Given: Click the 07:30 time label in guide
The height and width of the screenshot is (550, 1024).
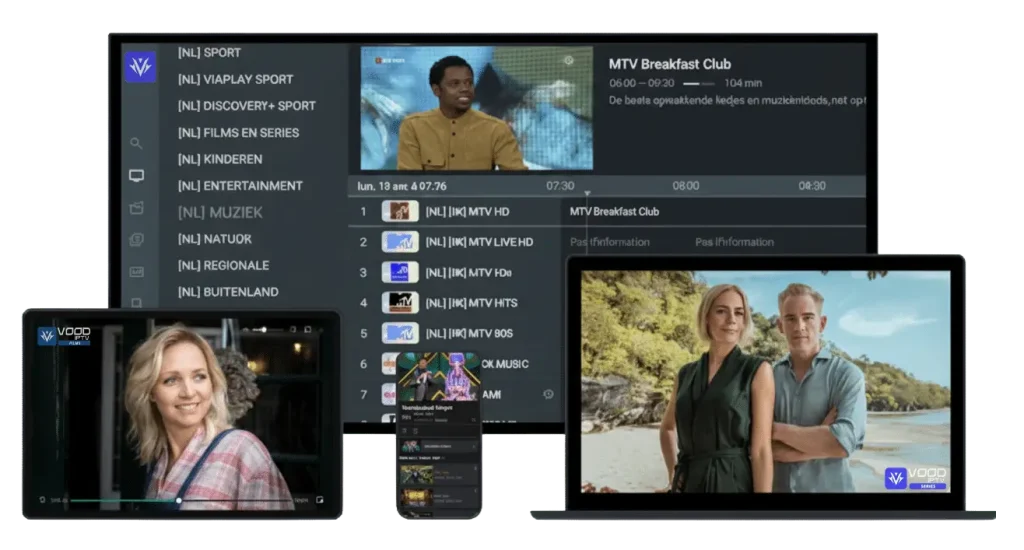Looking at the screenshot, I should [x=560, y=186].
